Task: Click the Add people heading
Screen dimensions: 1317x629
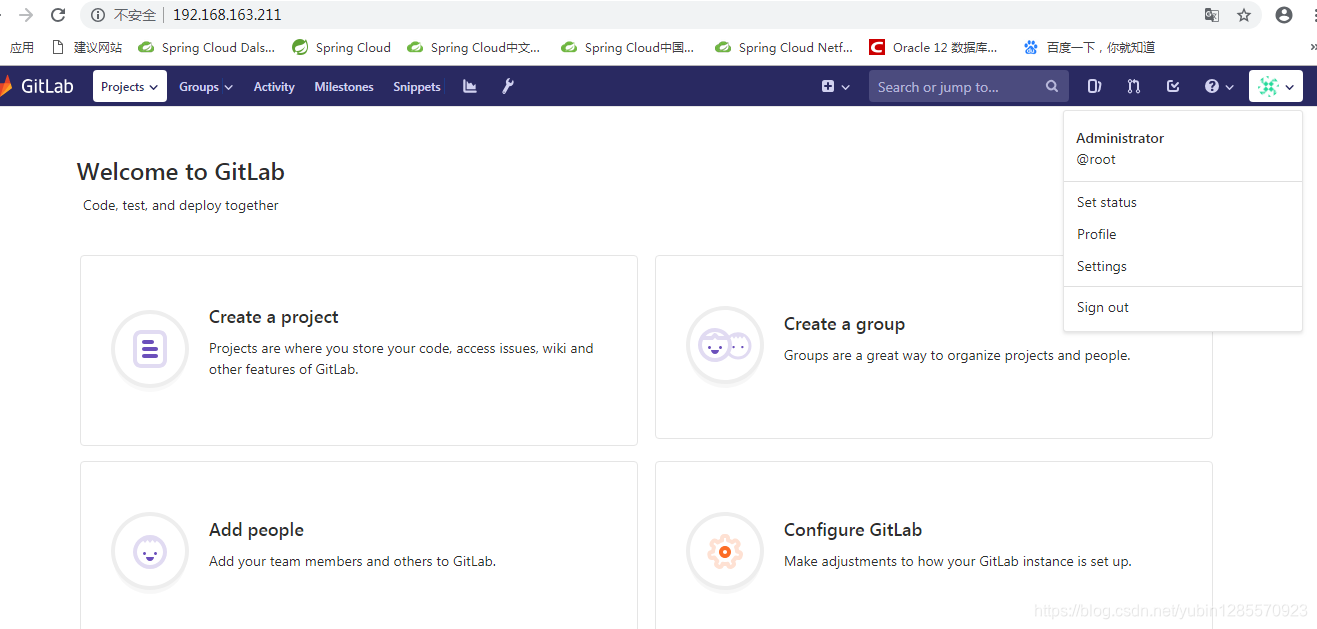Action: 256,530
